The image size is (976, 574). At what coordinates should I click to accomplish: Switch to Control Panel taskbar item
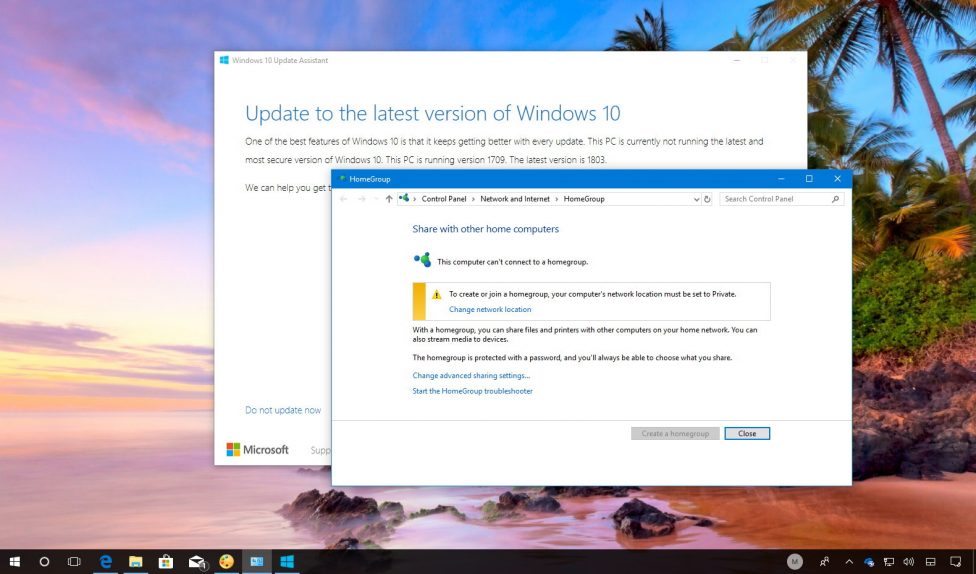tap(256, 562)
